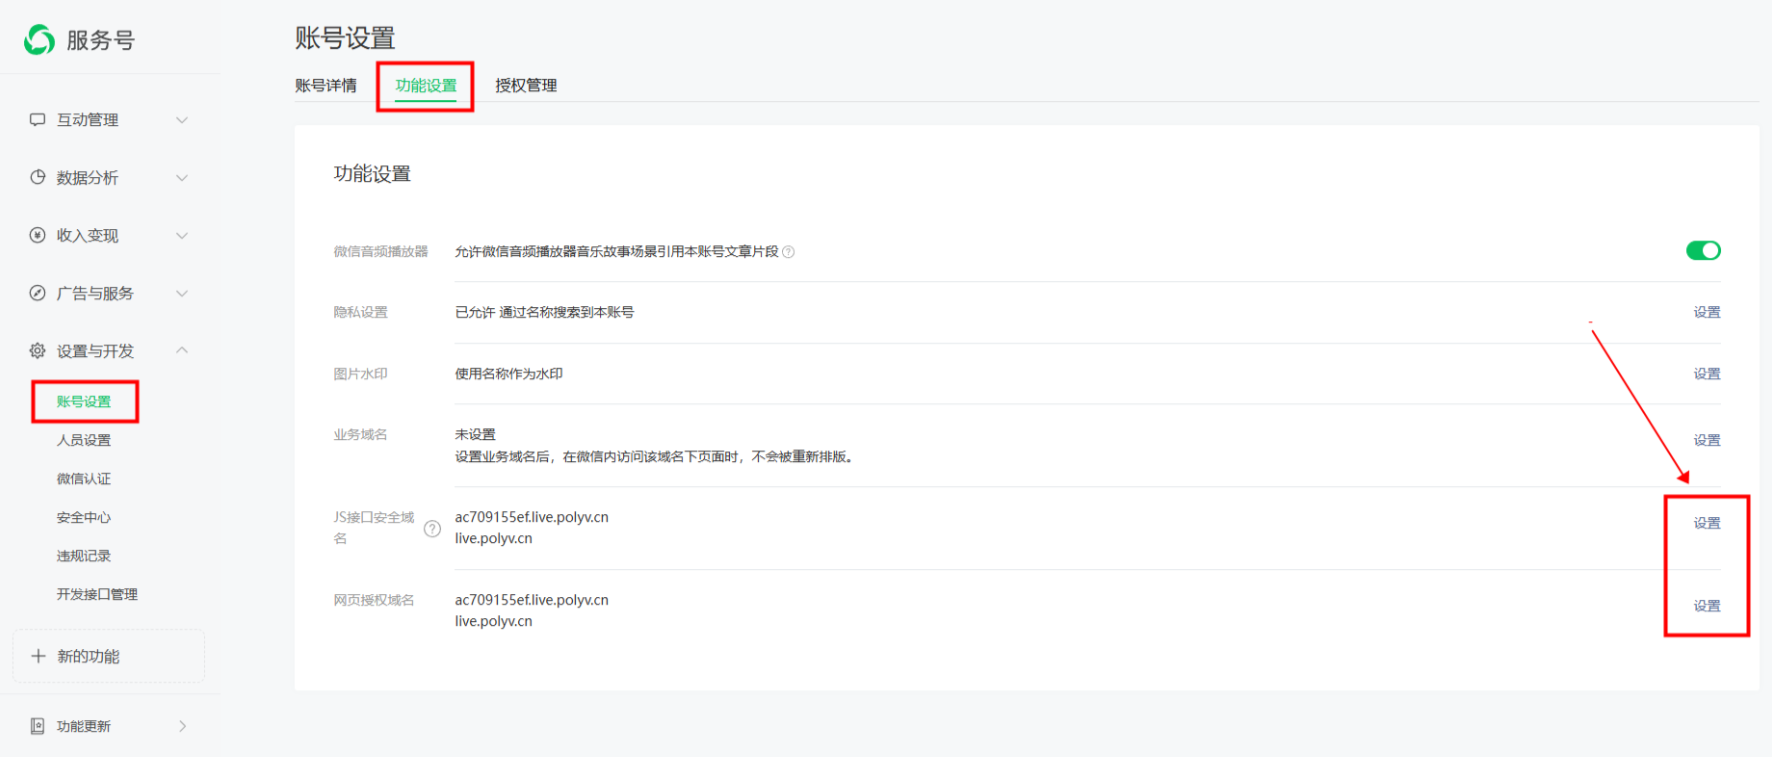Open 开发接口管理 in the sidebar

coord(97,594)
